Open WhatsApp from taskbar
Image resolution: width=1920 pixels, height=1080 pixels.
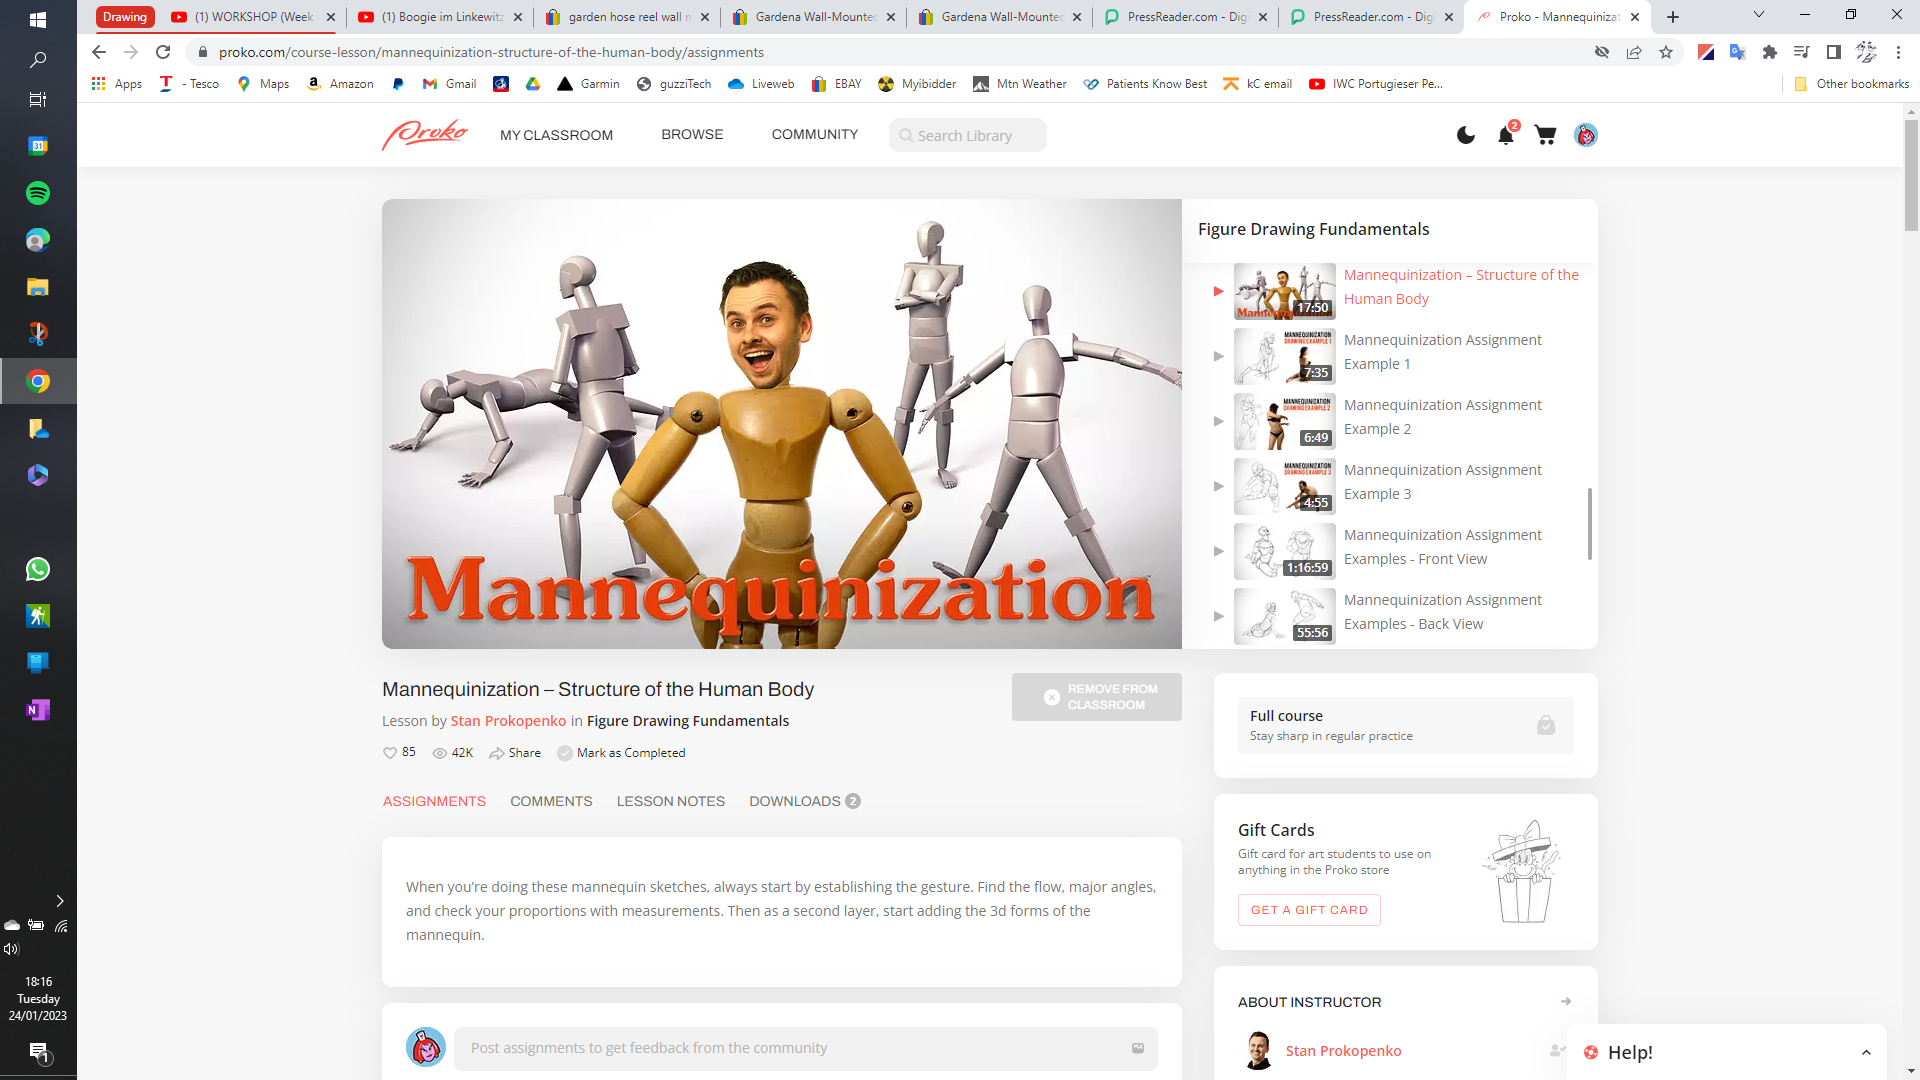(38, 569)
